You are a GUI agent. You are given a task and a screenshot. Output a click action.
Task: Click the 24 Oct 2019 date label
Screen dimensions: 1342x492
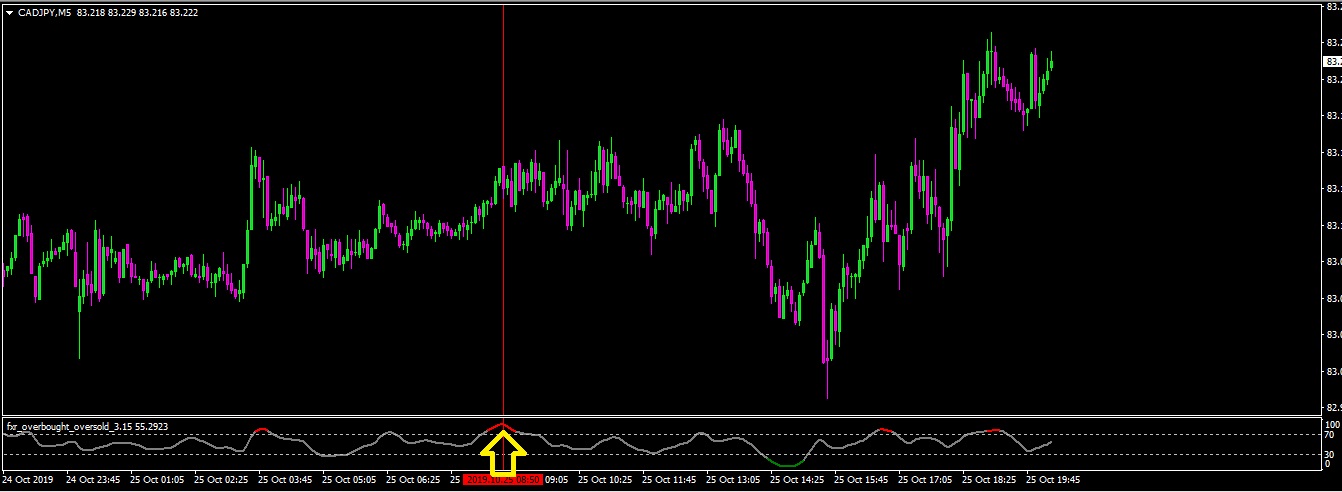click(30, 480)
